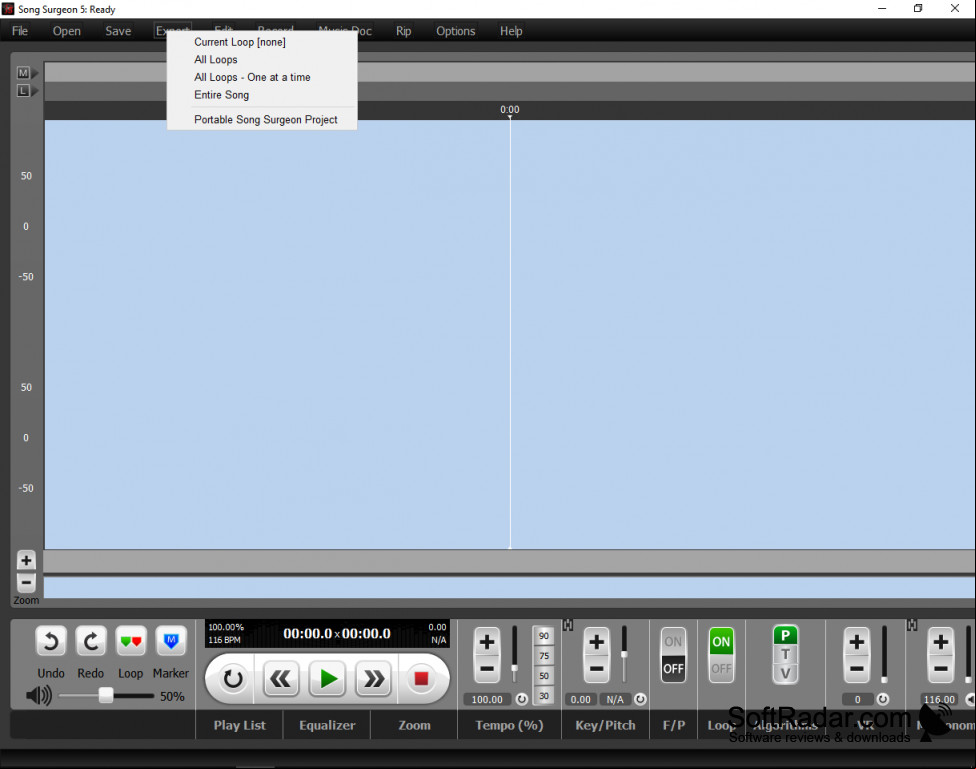Click the link icon atop the Metronome panel
The height and width of the screenshot is (769, 976).
click(912, 625)
